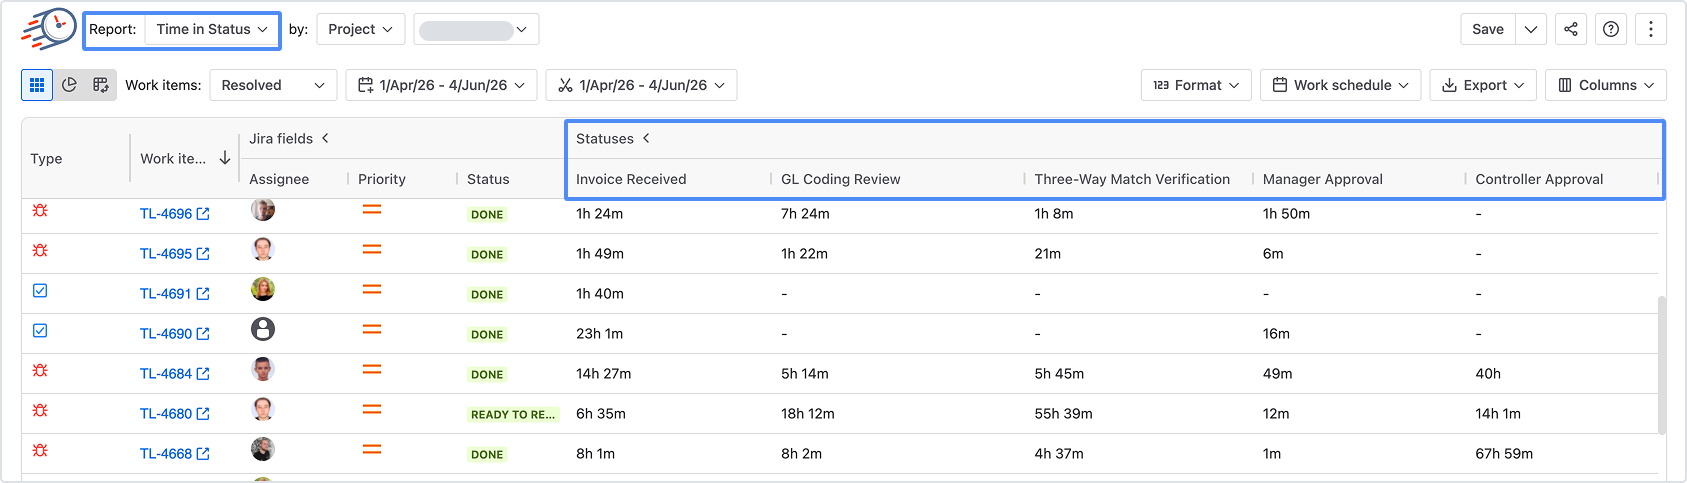Click the Status column header
Screen dimensions: 1687x483
[x=488, y=179]
